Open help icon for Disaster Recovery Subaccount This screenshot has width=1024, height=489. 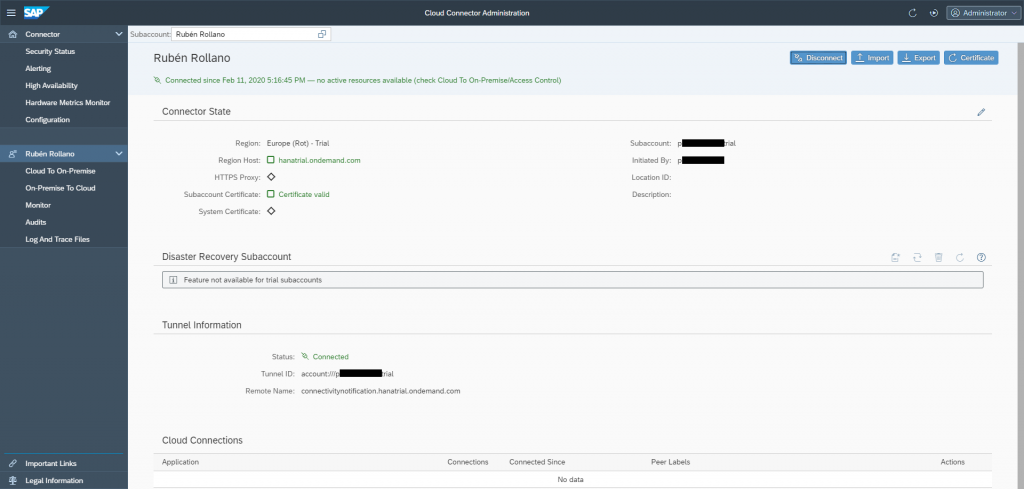pos(981,257)
